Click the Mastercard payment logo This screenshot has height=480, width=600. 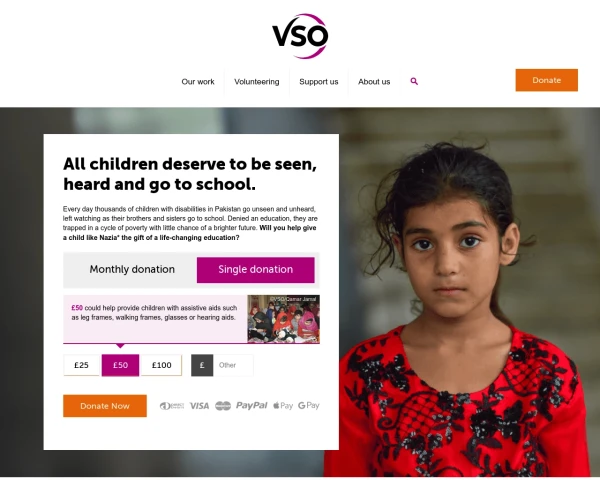click(x=223, y=406)
